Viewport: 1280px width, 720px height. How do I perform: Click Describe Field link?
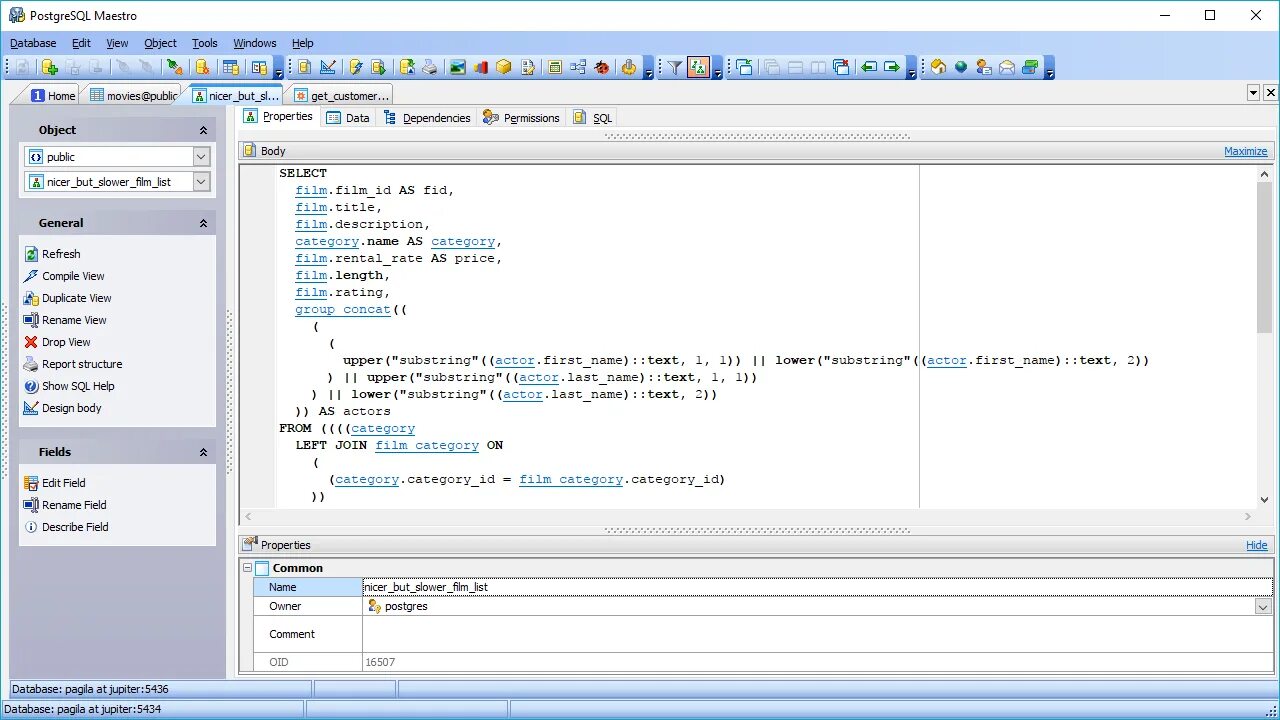(75, 527)
